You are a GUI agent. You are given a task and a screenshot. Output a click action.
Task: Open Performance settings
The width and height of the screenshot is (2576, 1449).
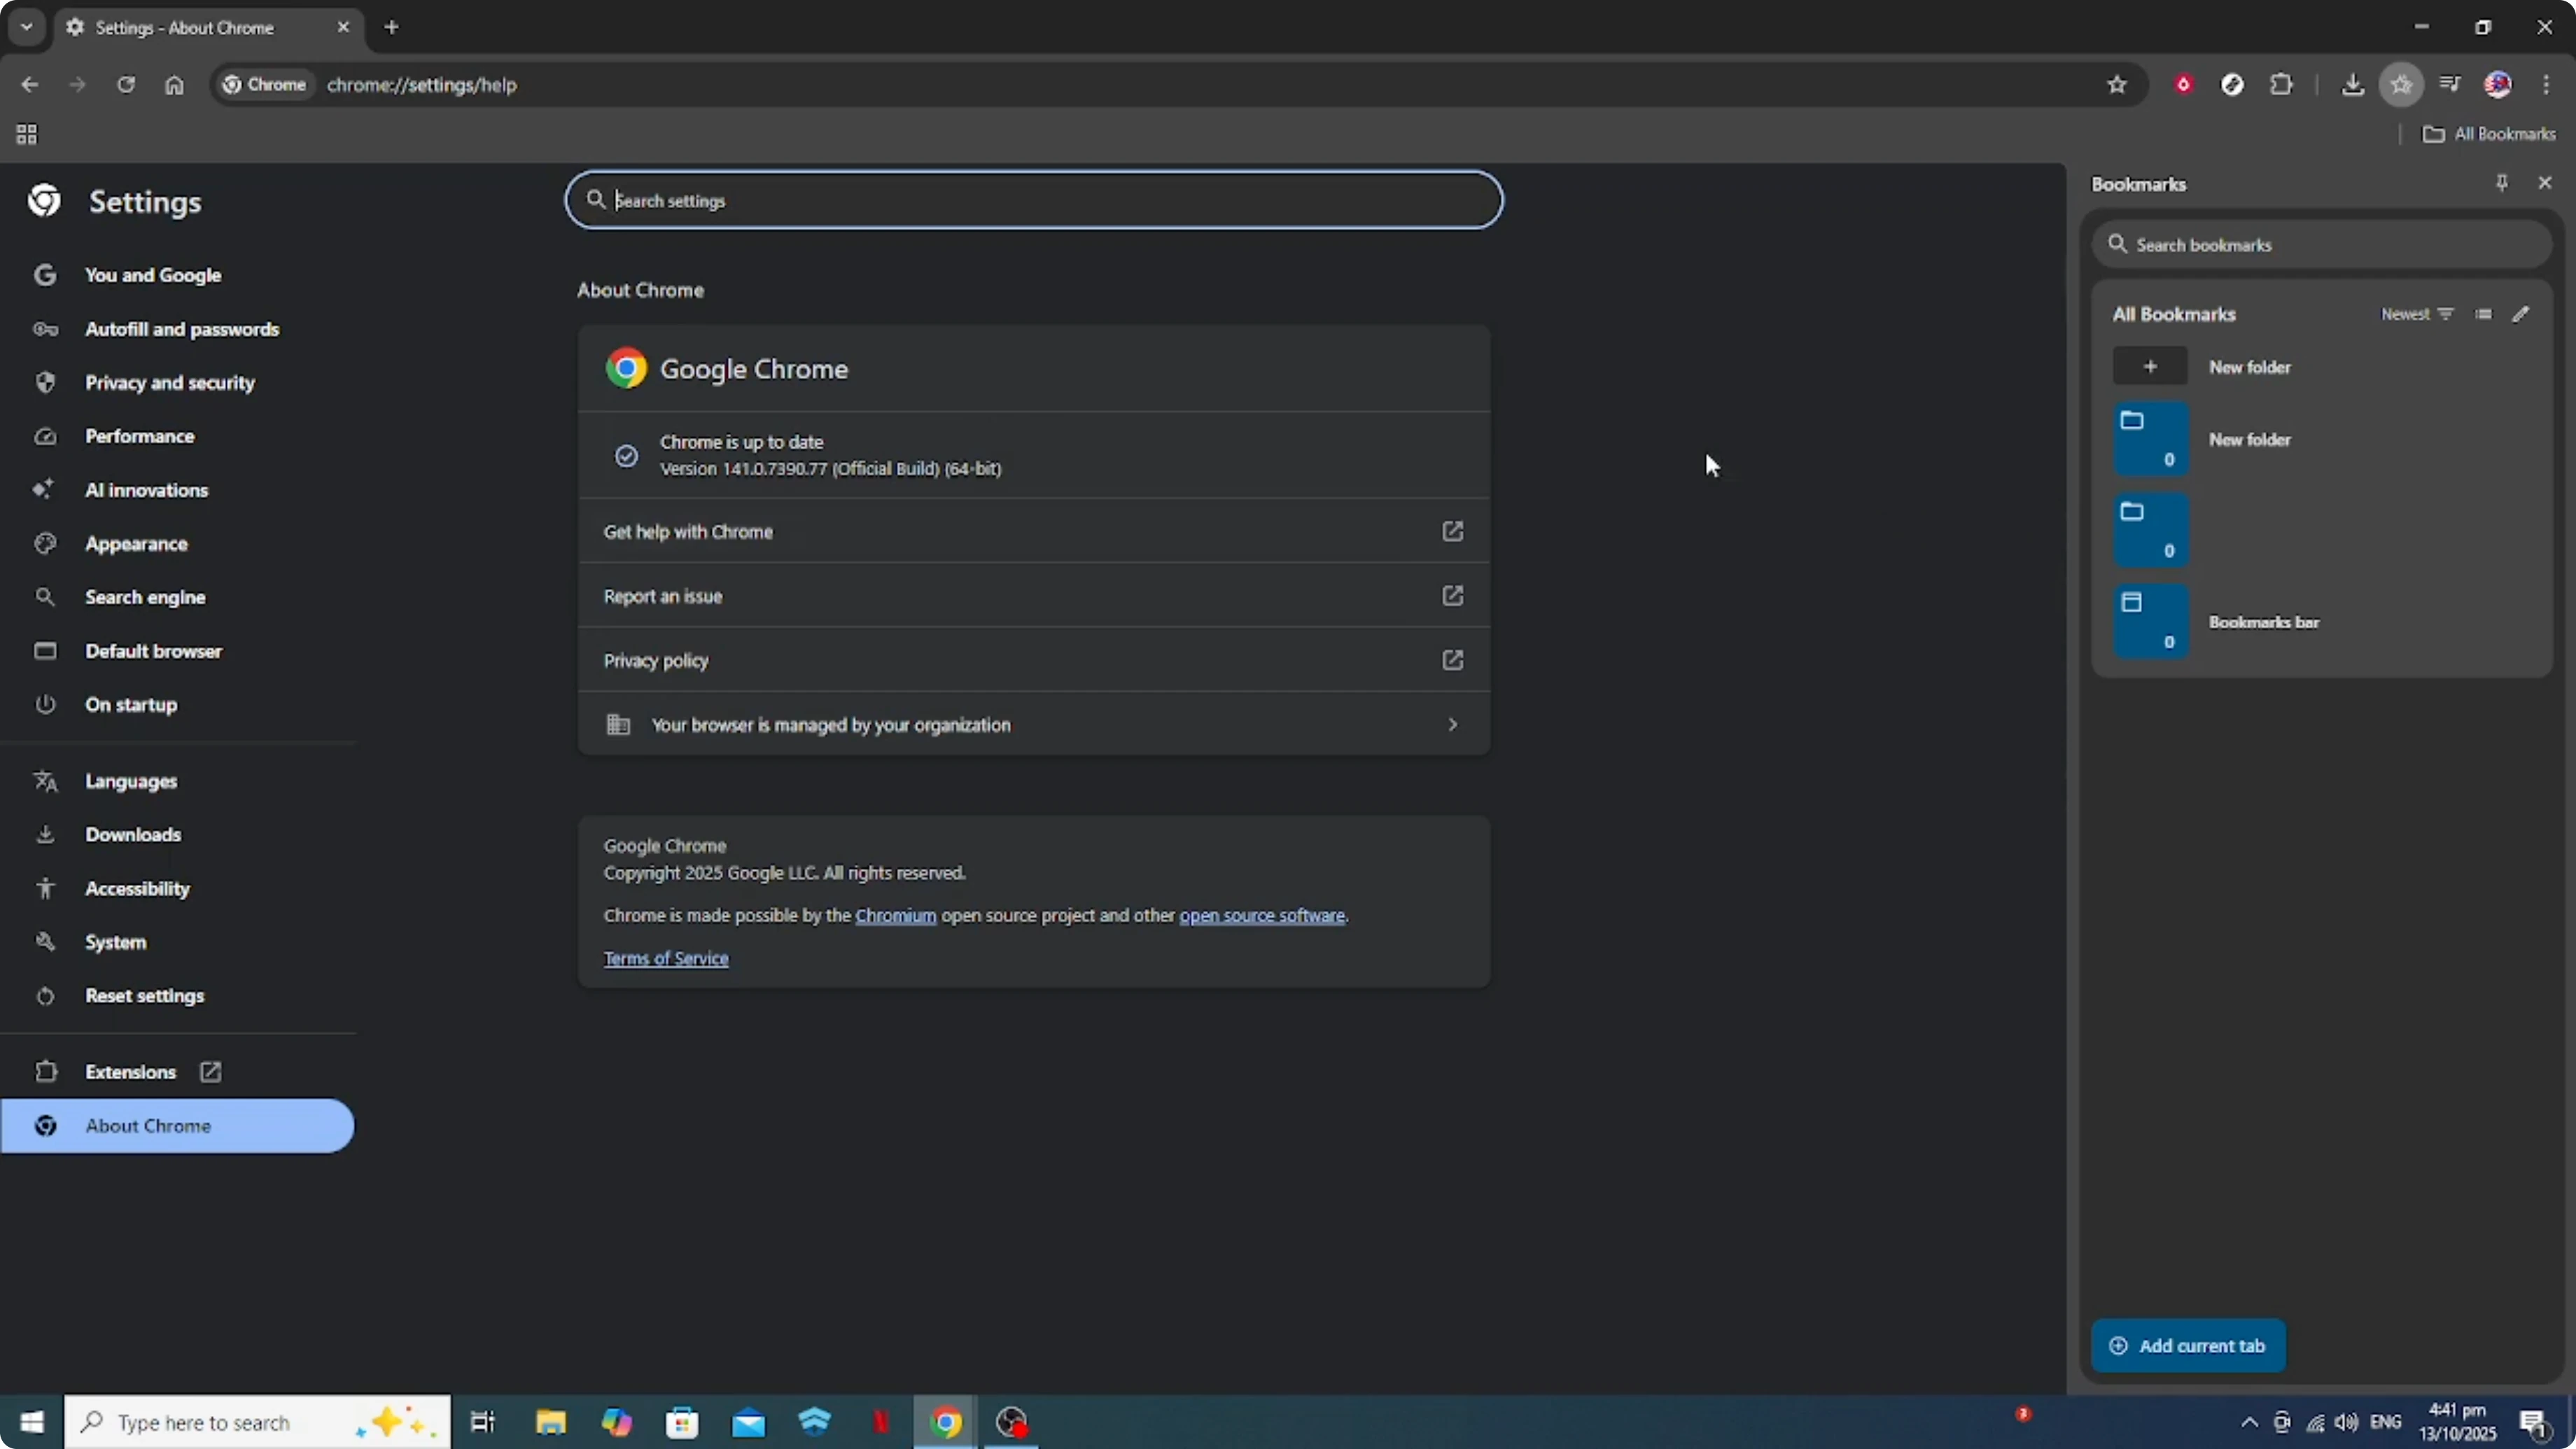coord(140,436)
